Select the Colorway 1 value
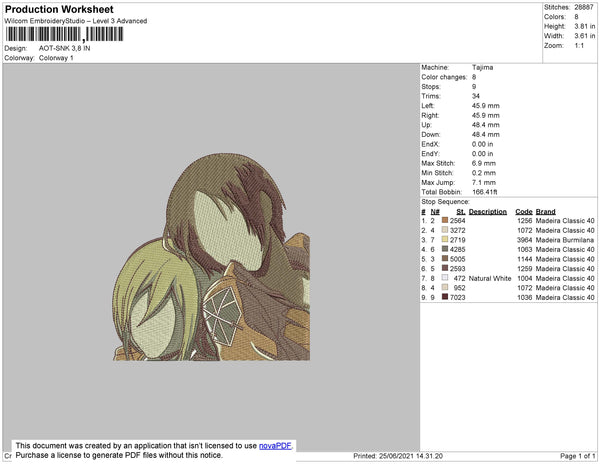Image resolution: width=600 pixels, height=464 pixels. (56, 58)
